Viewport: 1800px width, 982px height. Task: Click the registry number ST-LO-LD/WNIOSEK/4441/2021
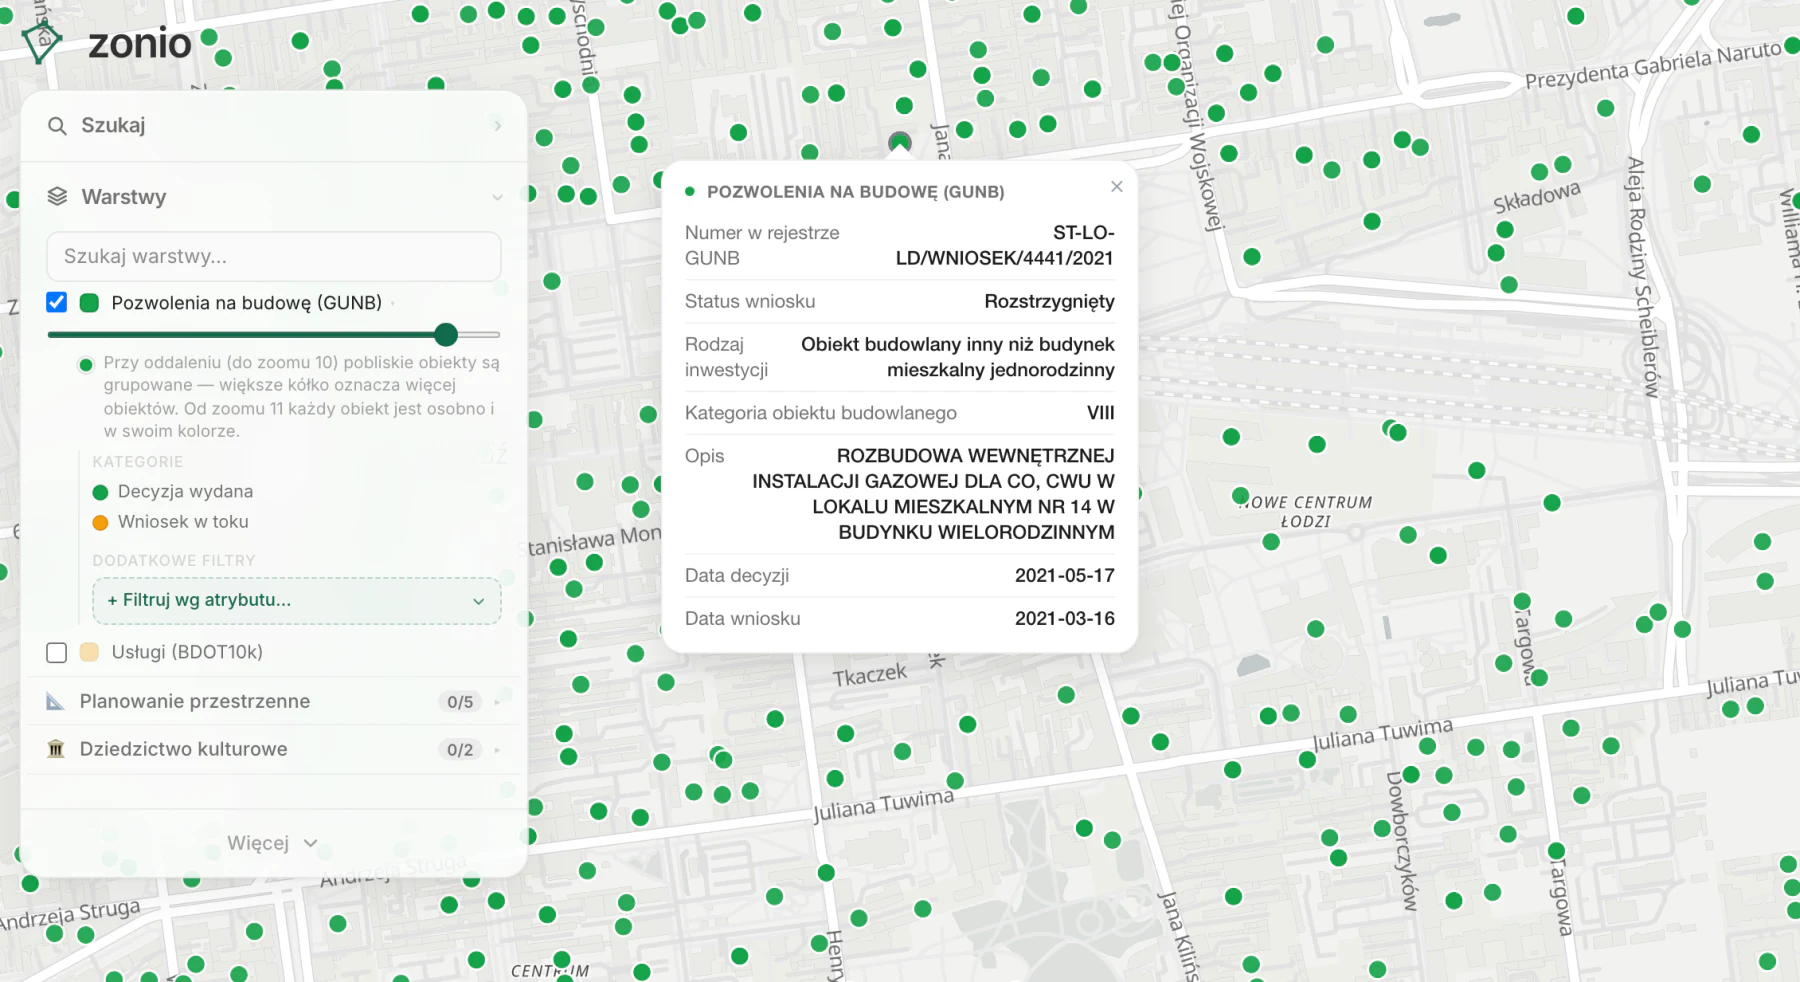pyautogui.click(x=1005, y=246)
